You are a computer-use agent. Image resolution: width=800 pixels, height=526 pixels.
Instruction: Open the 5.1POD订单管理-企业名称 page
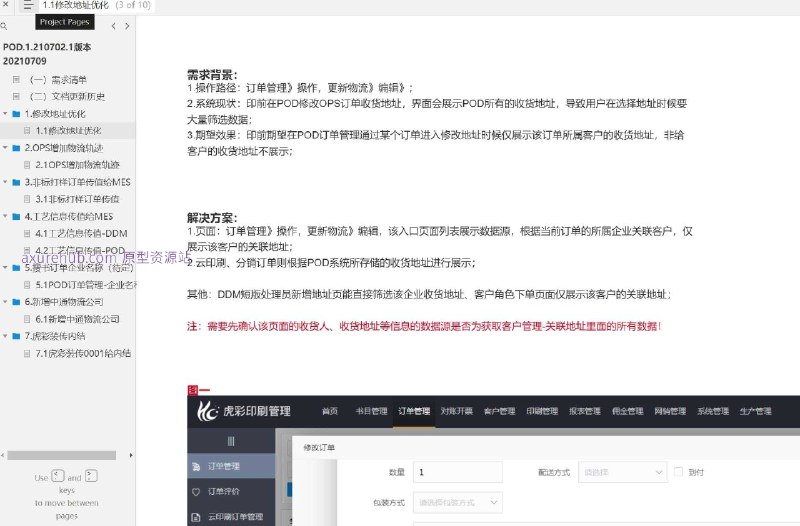tap(86, 285)
